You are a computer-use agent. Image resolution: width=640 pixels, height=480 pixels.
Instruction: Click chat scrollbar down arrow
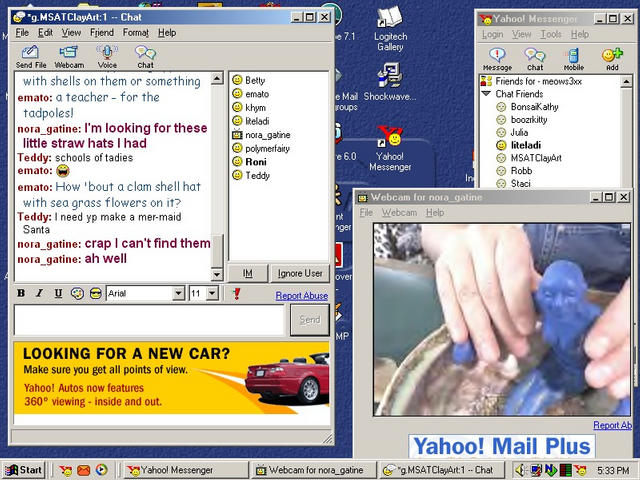(x=217, y=274)
